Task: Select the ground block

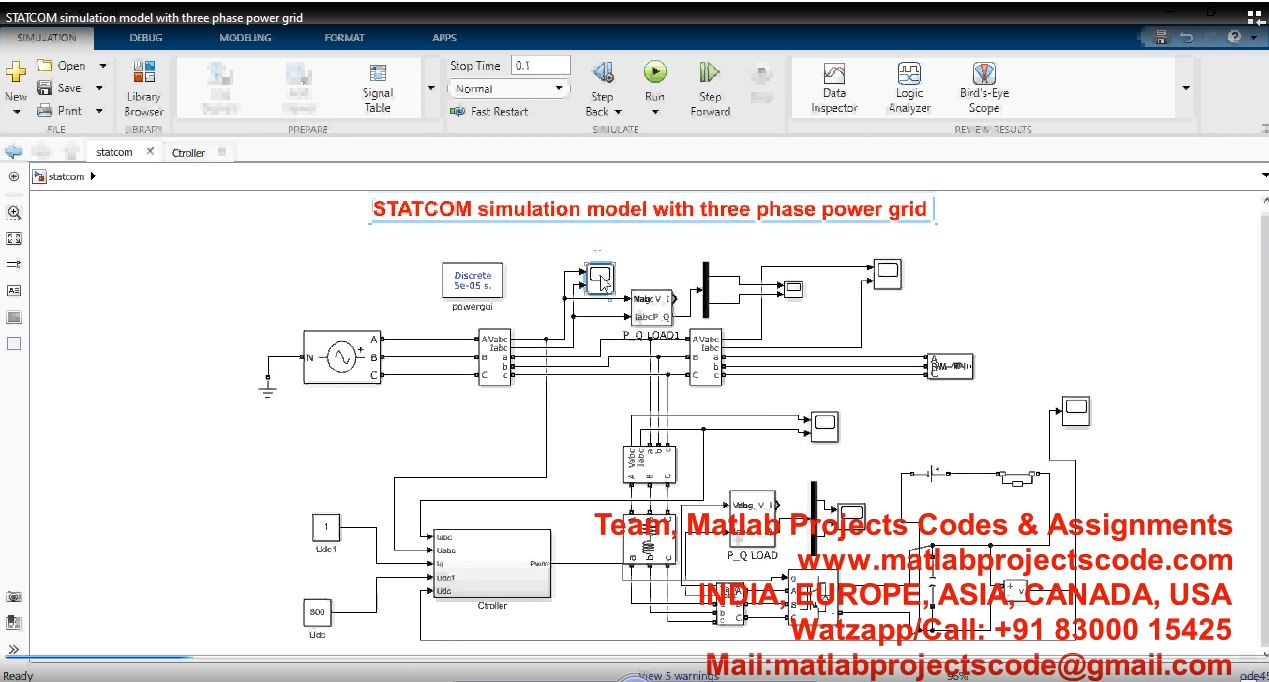Action: pyautogui.click(x=267, y=386)
